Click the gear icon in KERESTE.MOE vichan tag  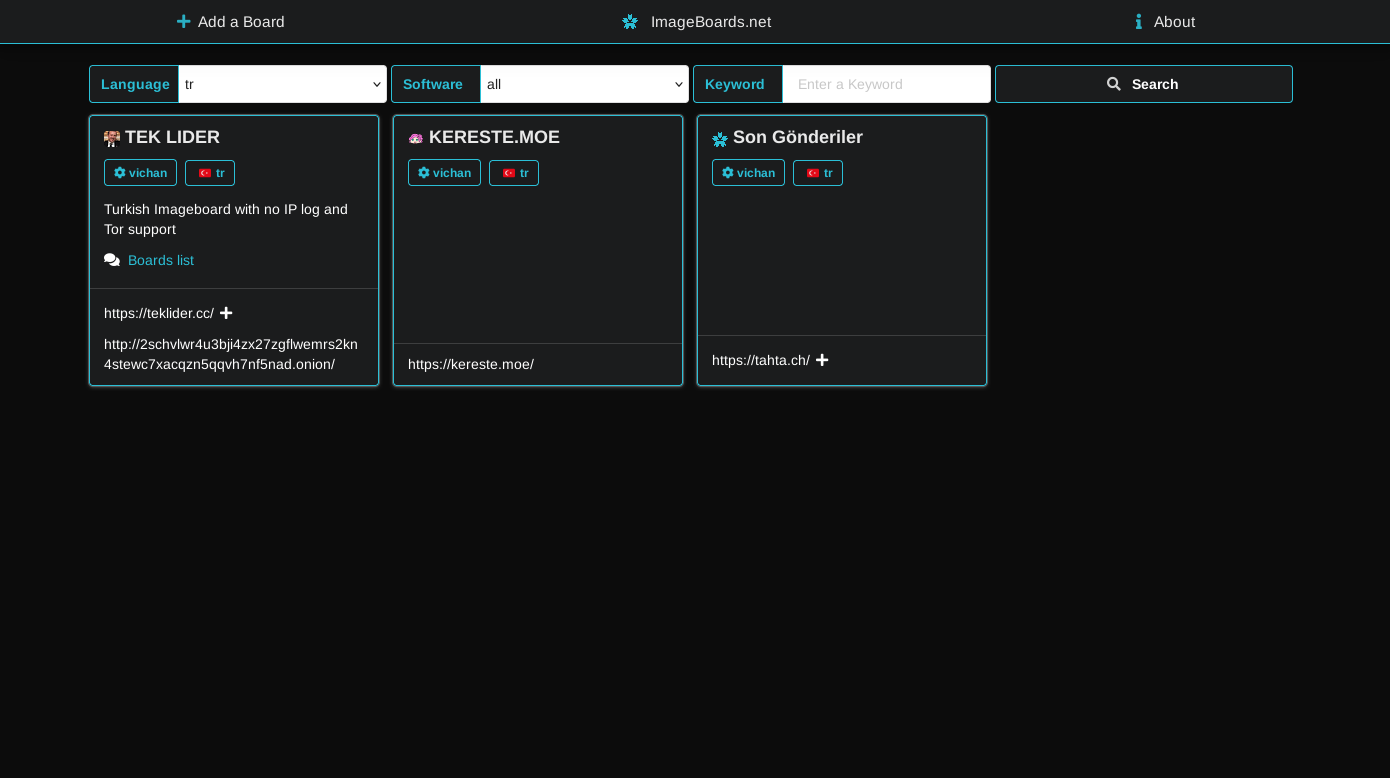[424, 173]
